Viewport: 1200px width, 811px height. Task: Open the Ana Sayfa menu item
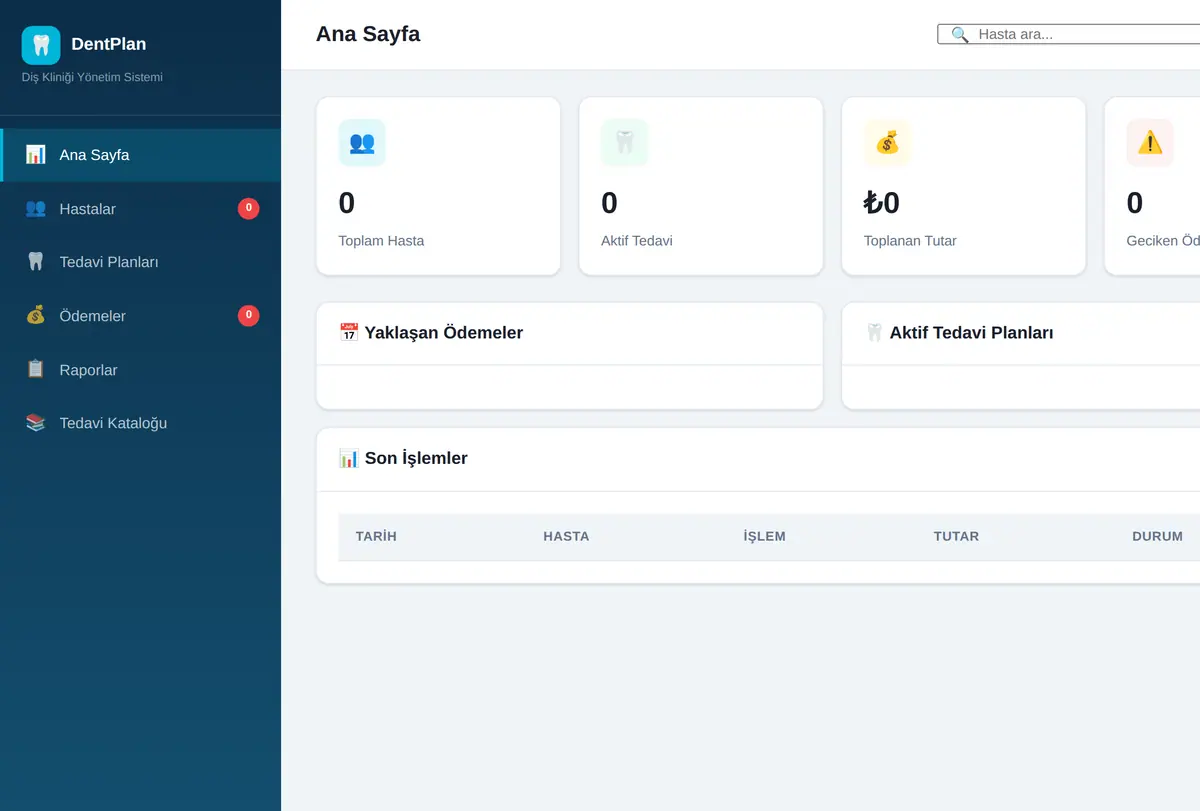140,155
